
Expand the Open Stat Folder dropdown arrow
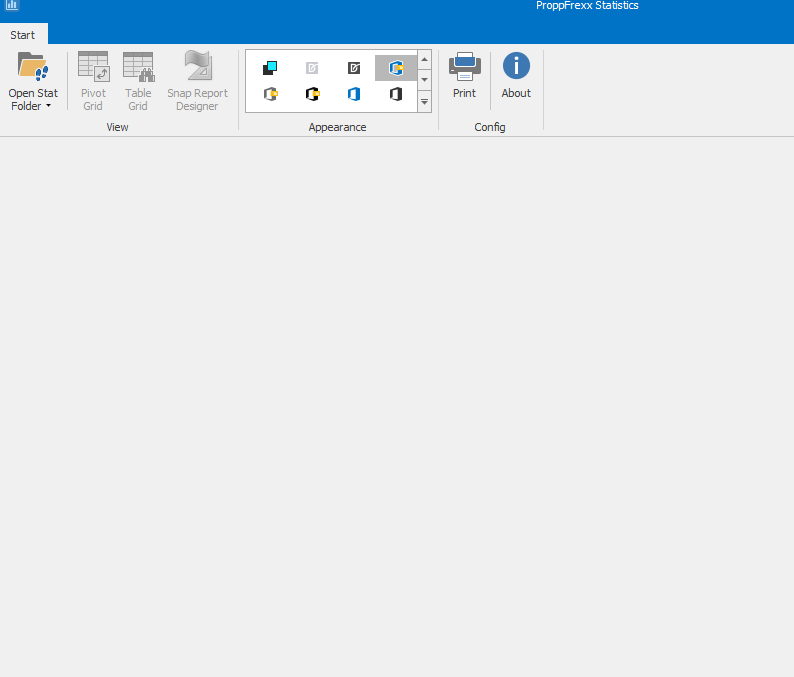pos(48,106)
